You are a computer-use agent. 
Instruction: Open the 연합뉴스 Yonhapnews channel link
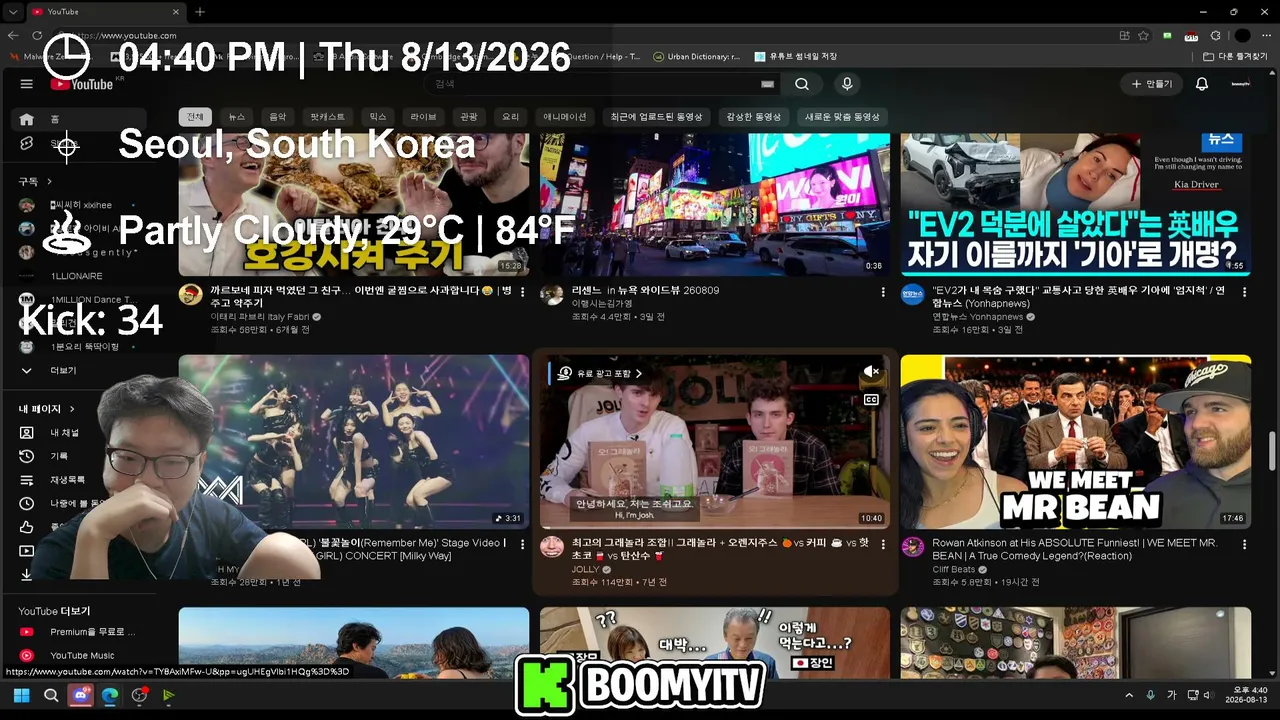pos(977,317)
